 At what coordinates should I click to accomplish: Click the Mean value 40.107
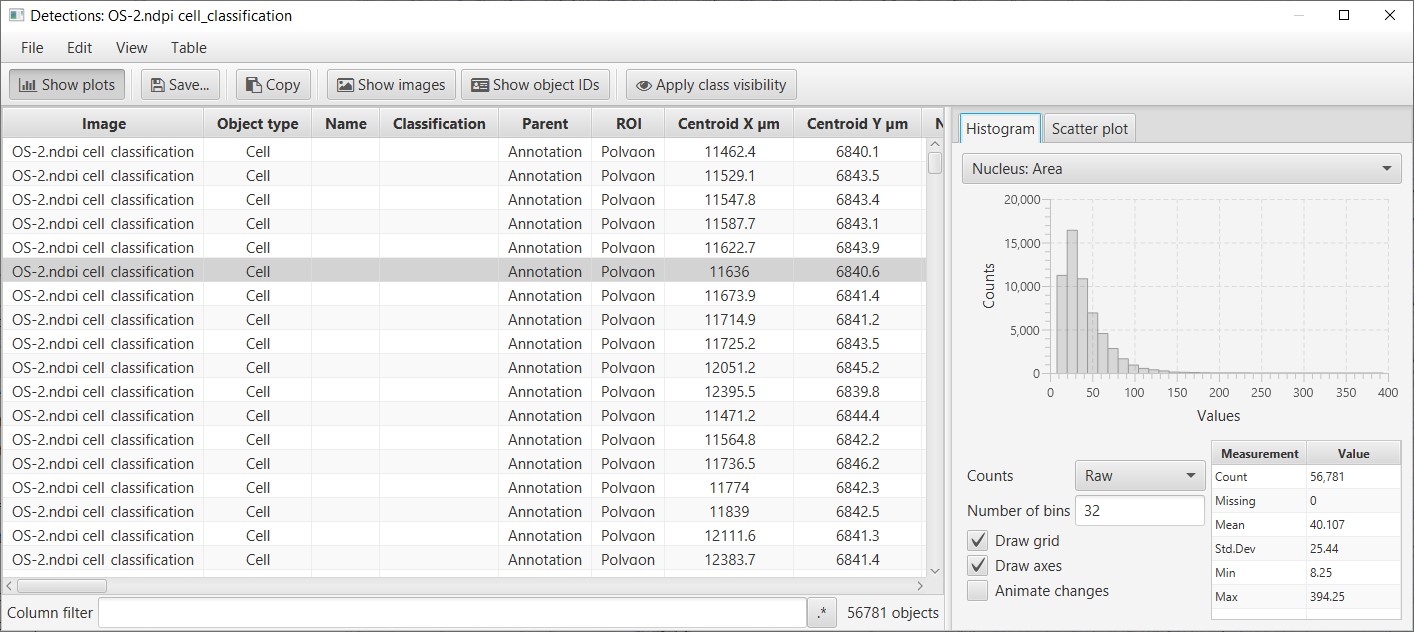tap(1326, 525)
